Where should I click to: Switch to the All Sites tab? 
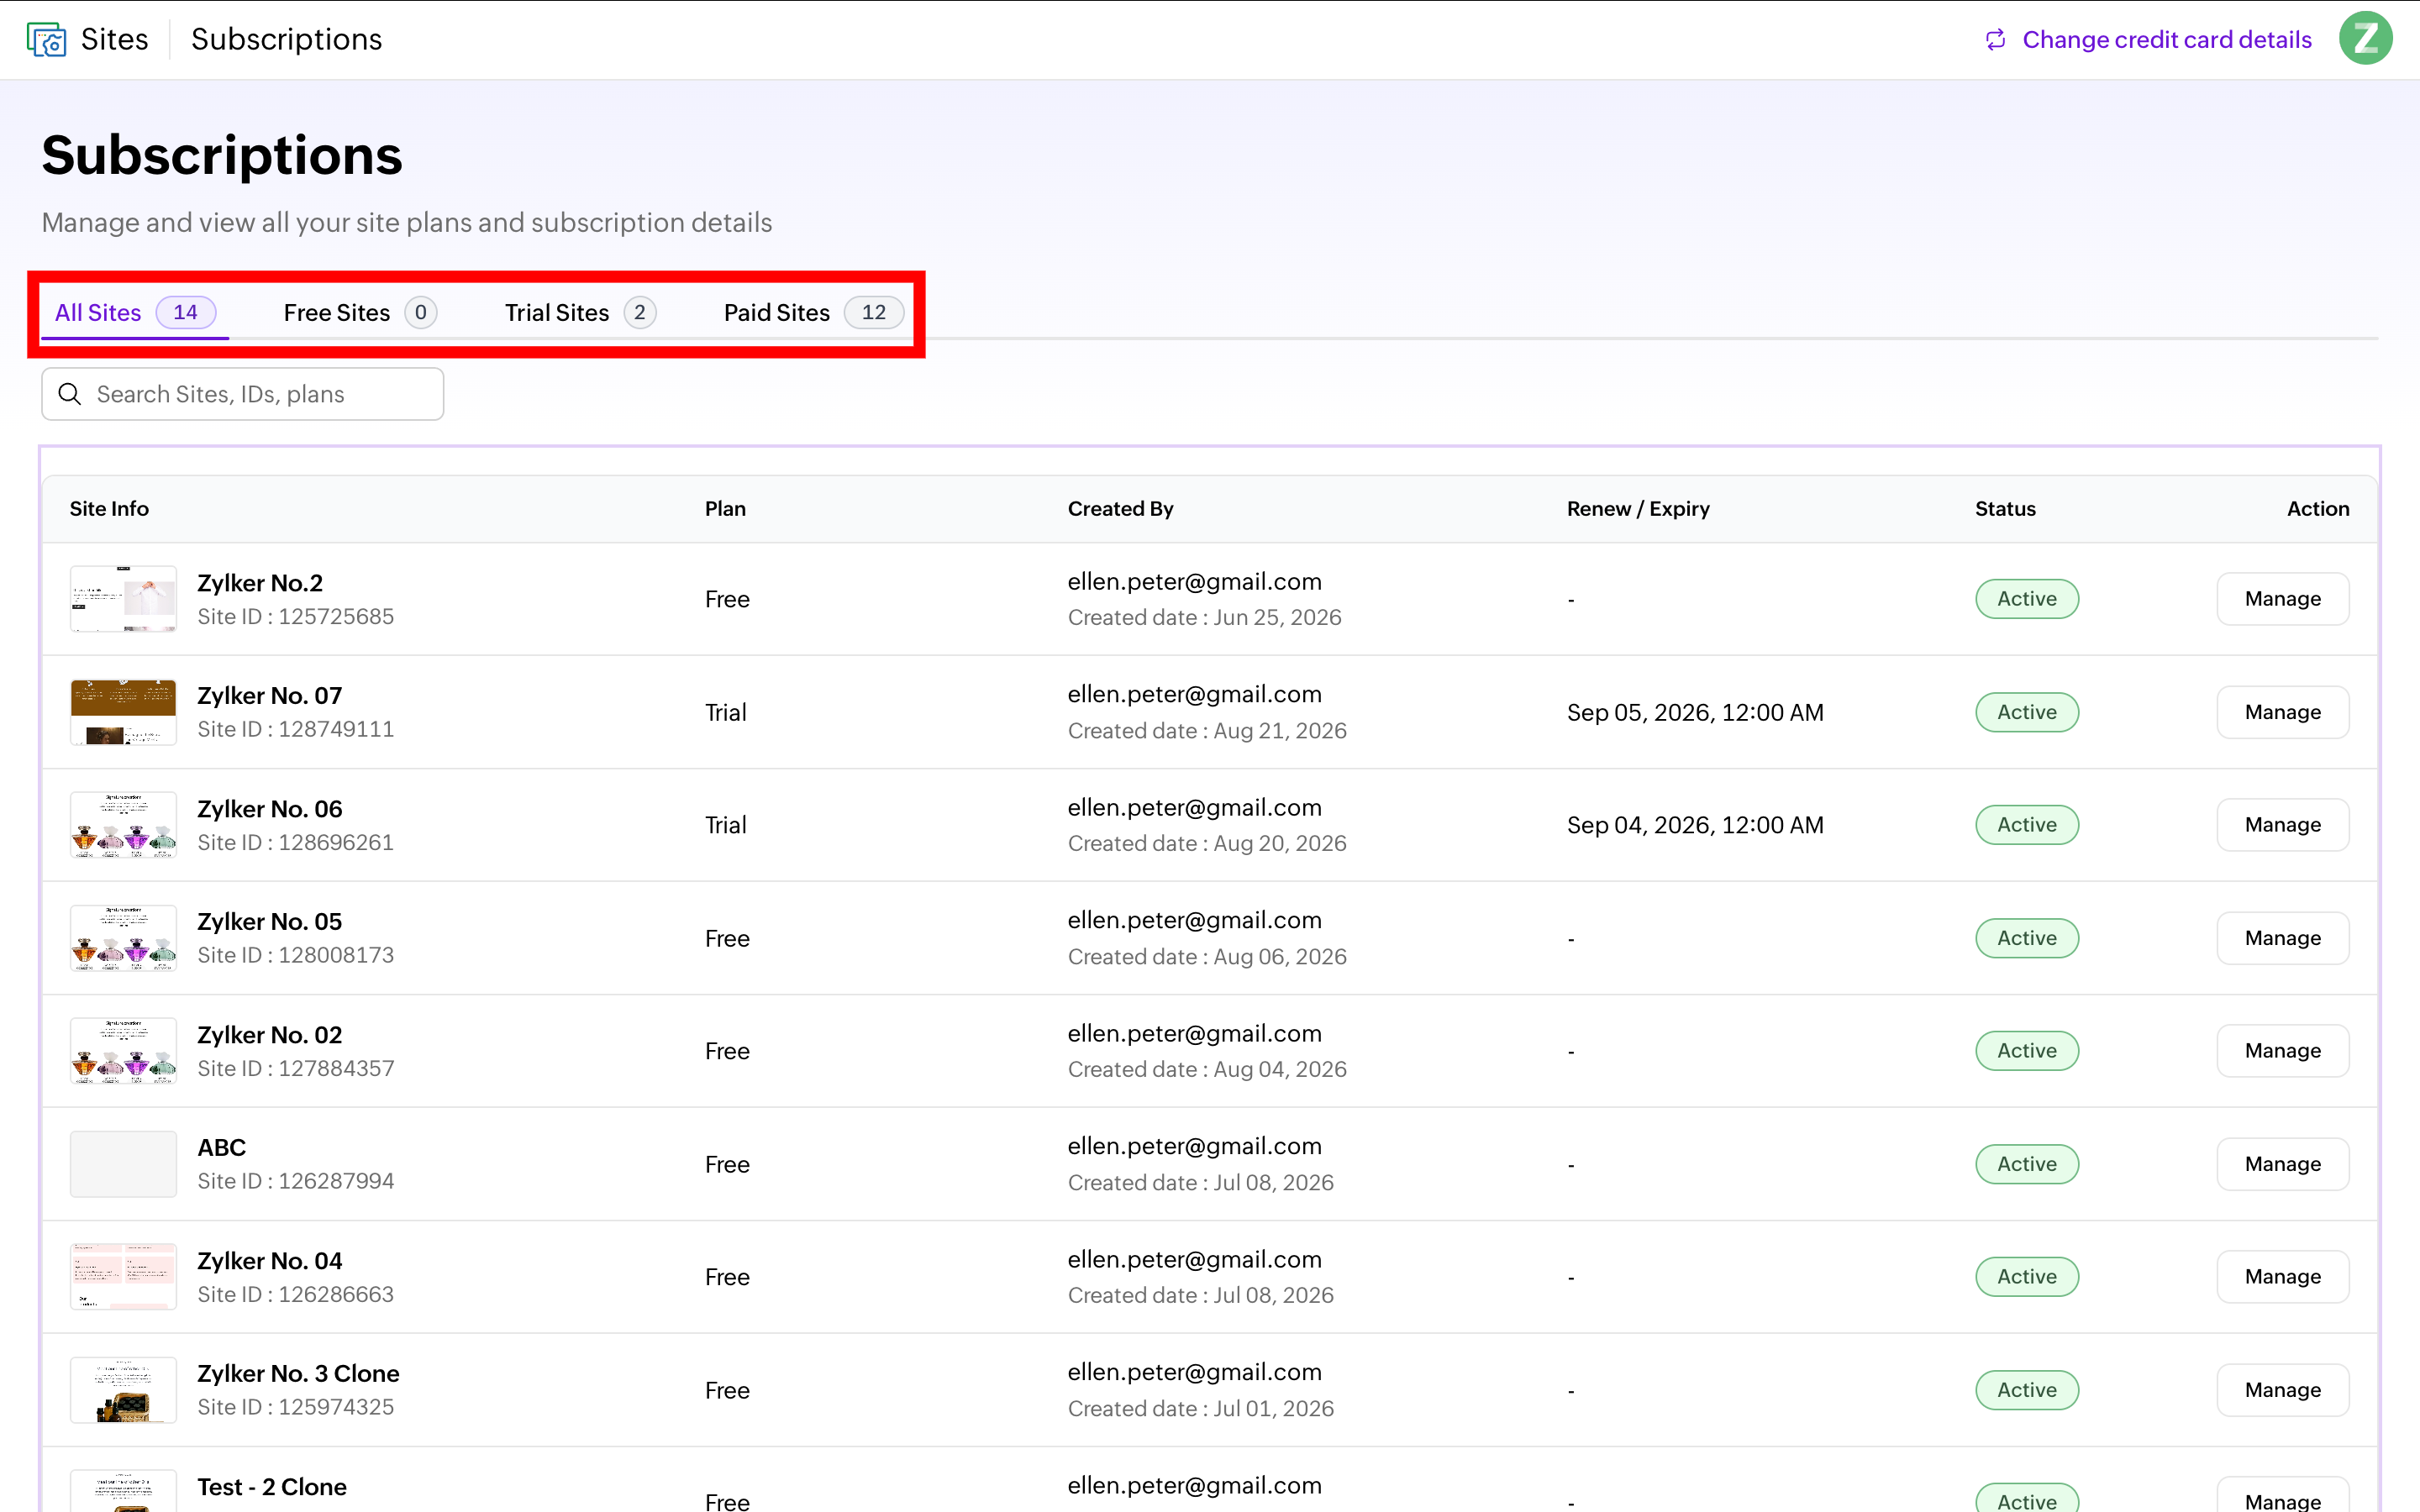click(x=135, y=313)
